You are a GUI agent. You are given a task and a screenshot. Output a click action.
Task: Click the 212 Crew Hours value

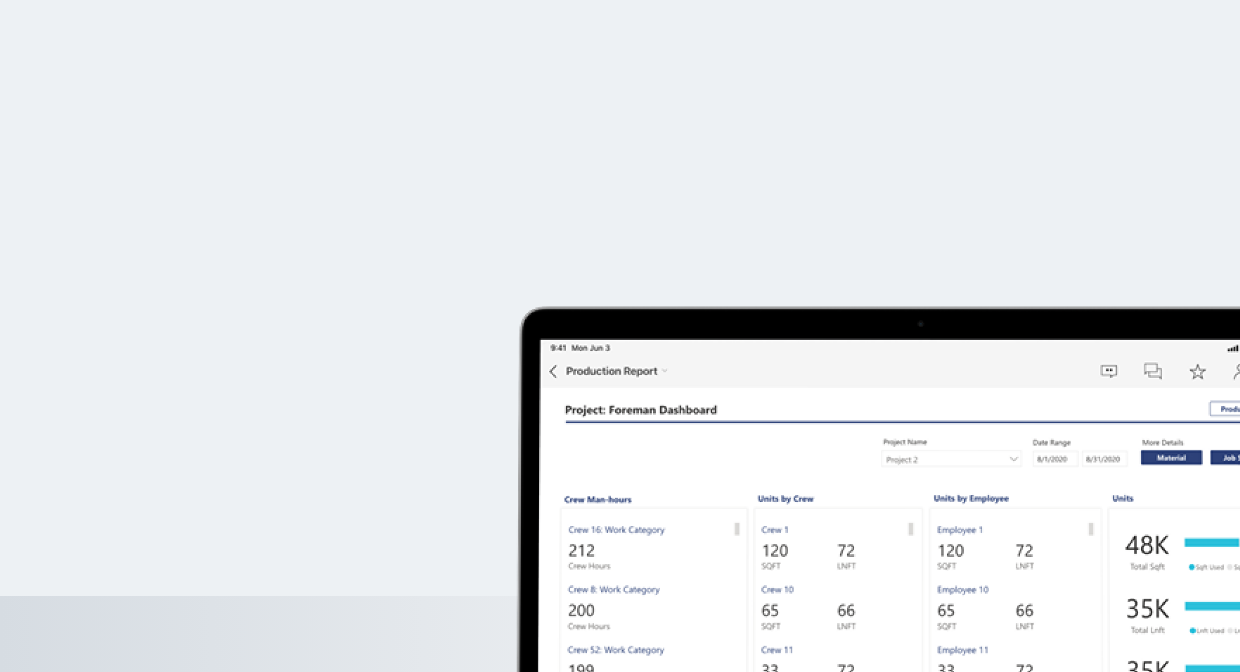tap(581, 551)
